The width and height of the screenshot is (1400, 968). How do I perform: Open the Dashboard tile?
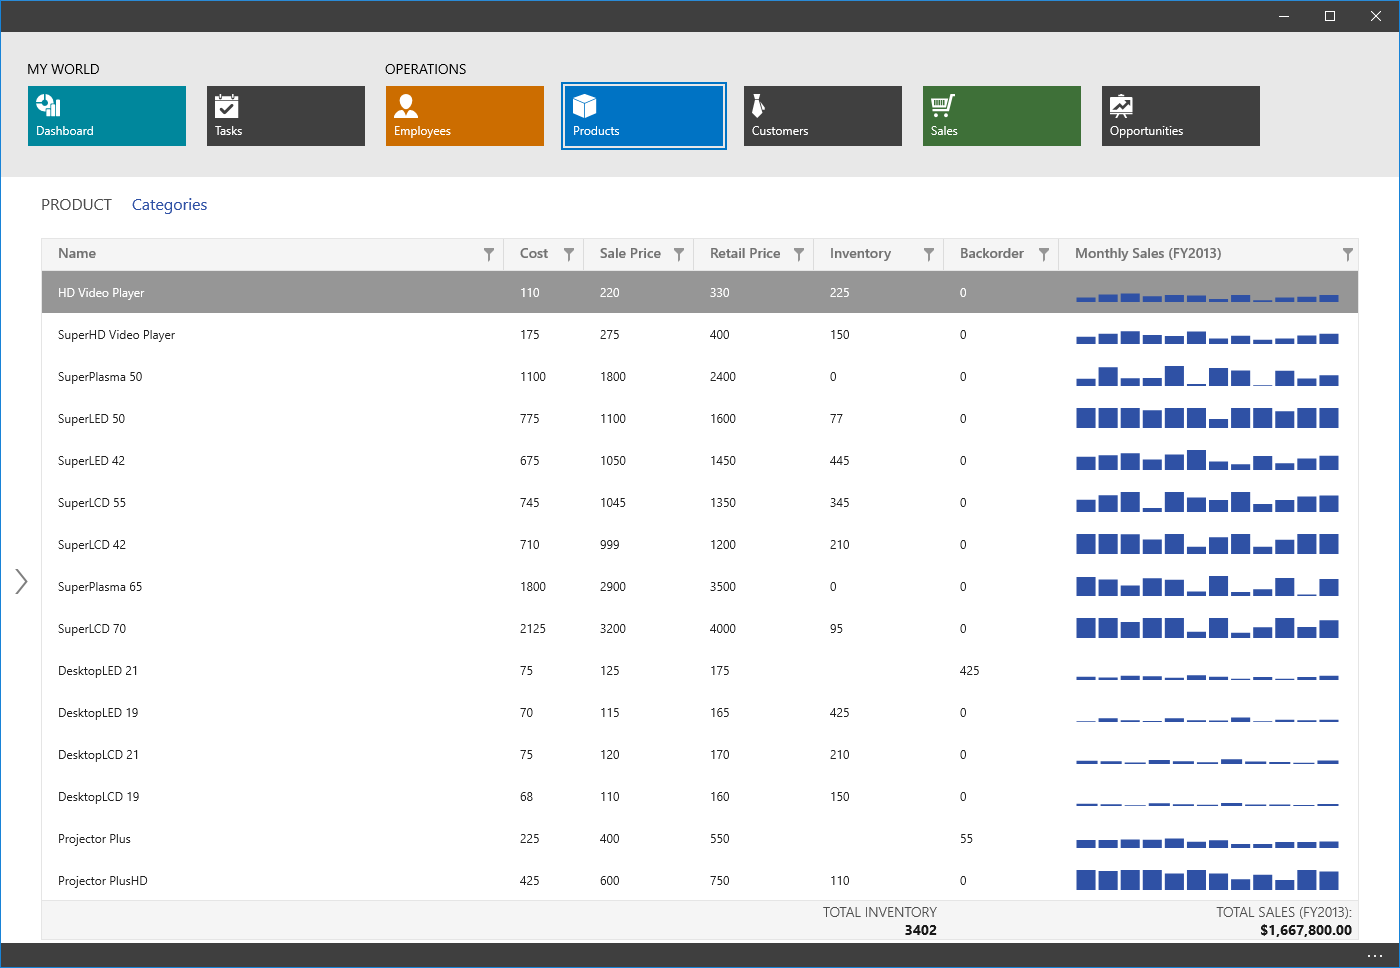[106, 116]
